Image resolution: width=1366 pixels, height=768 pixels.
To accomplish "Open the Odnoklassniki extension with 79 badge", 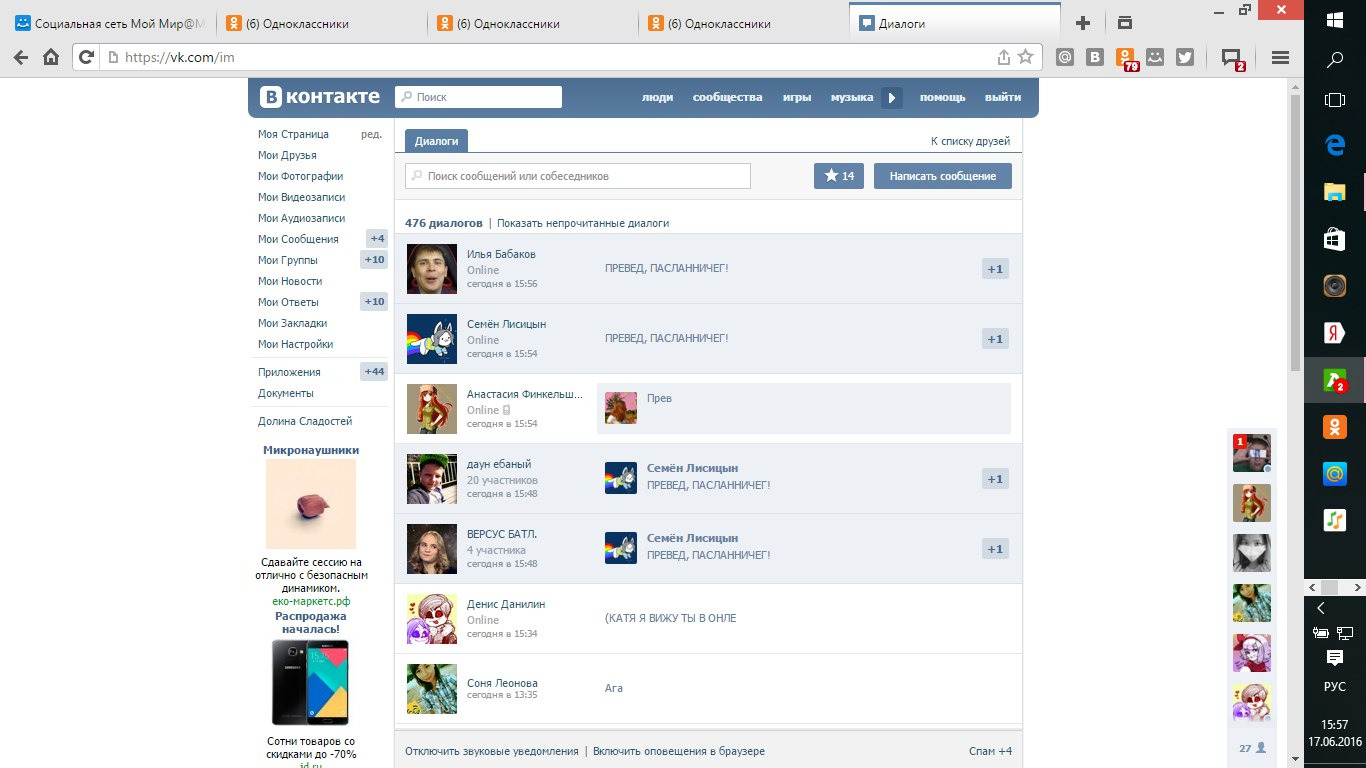I will [1127, 59].
